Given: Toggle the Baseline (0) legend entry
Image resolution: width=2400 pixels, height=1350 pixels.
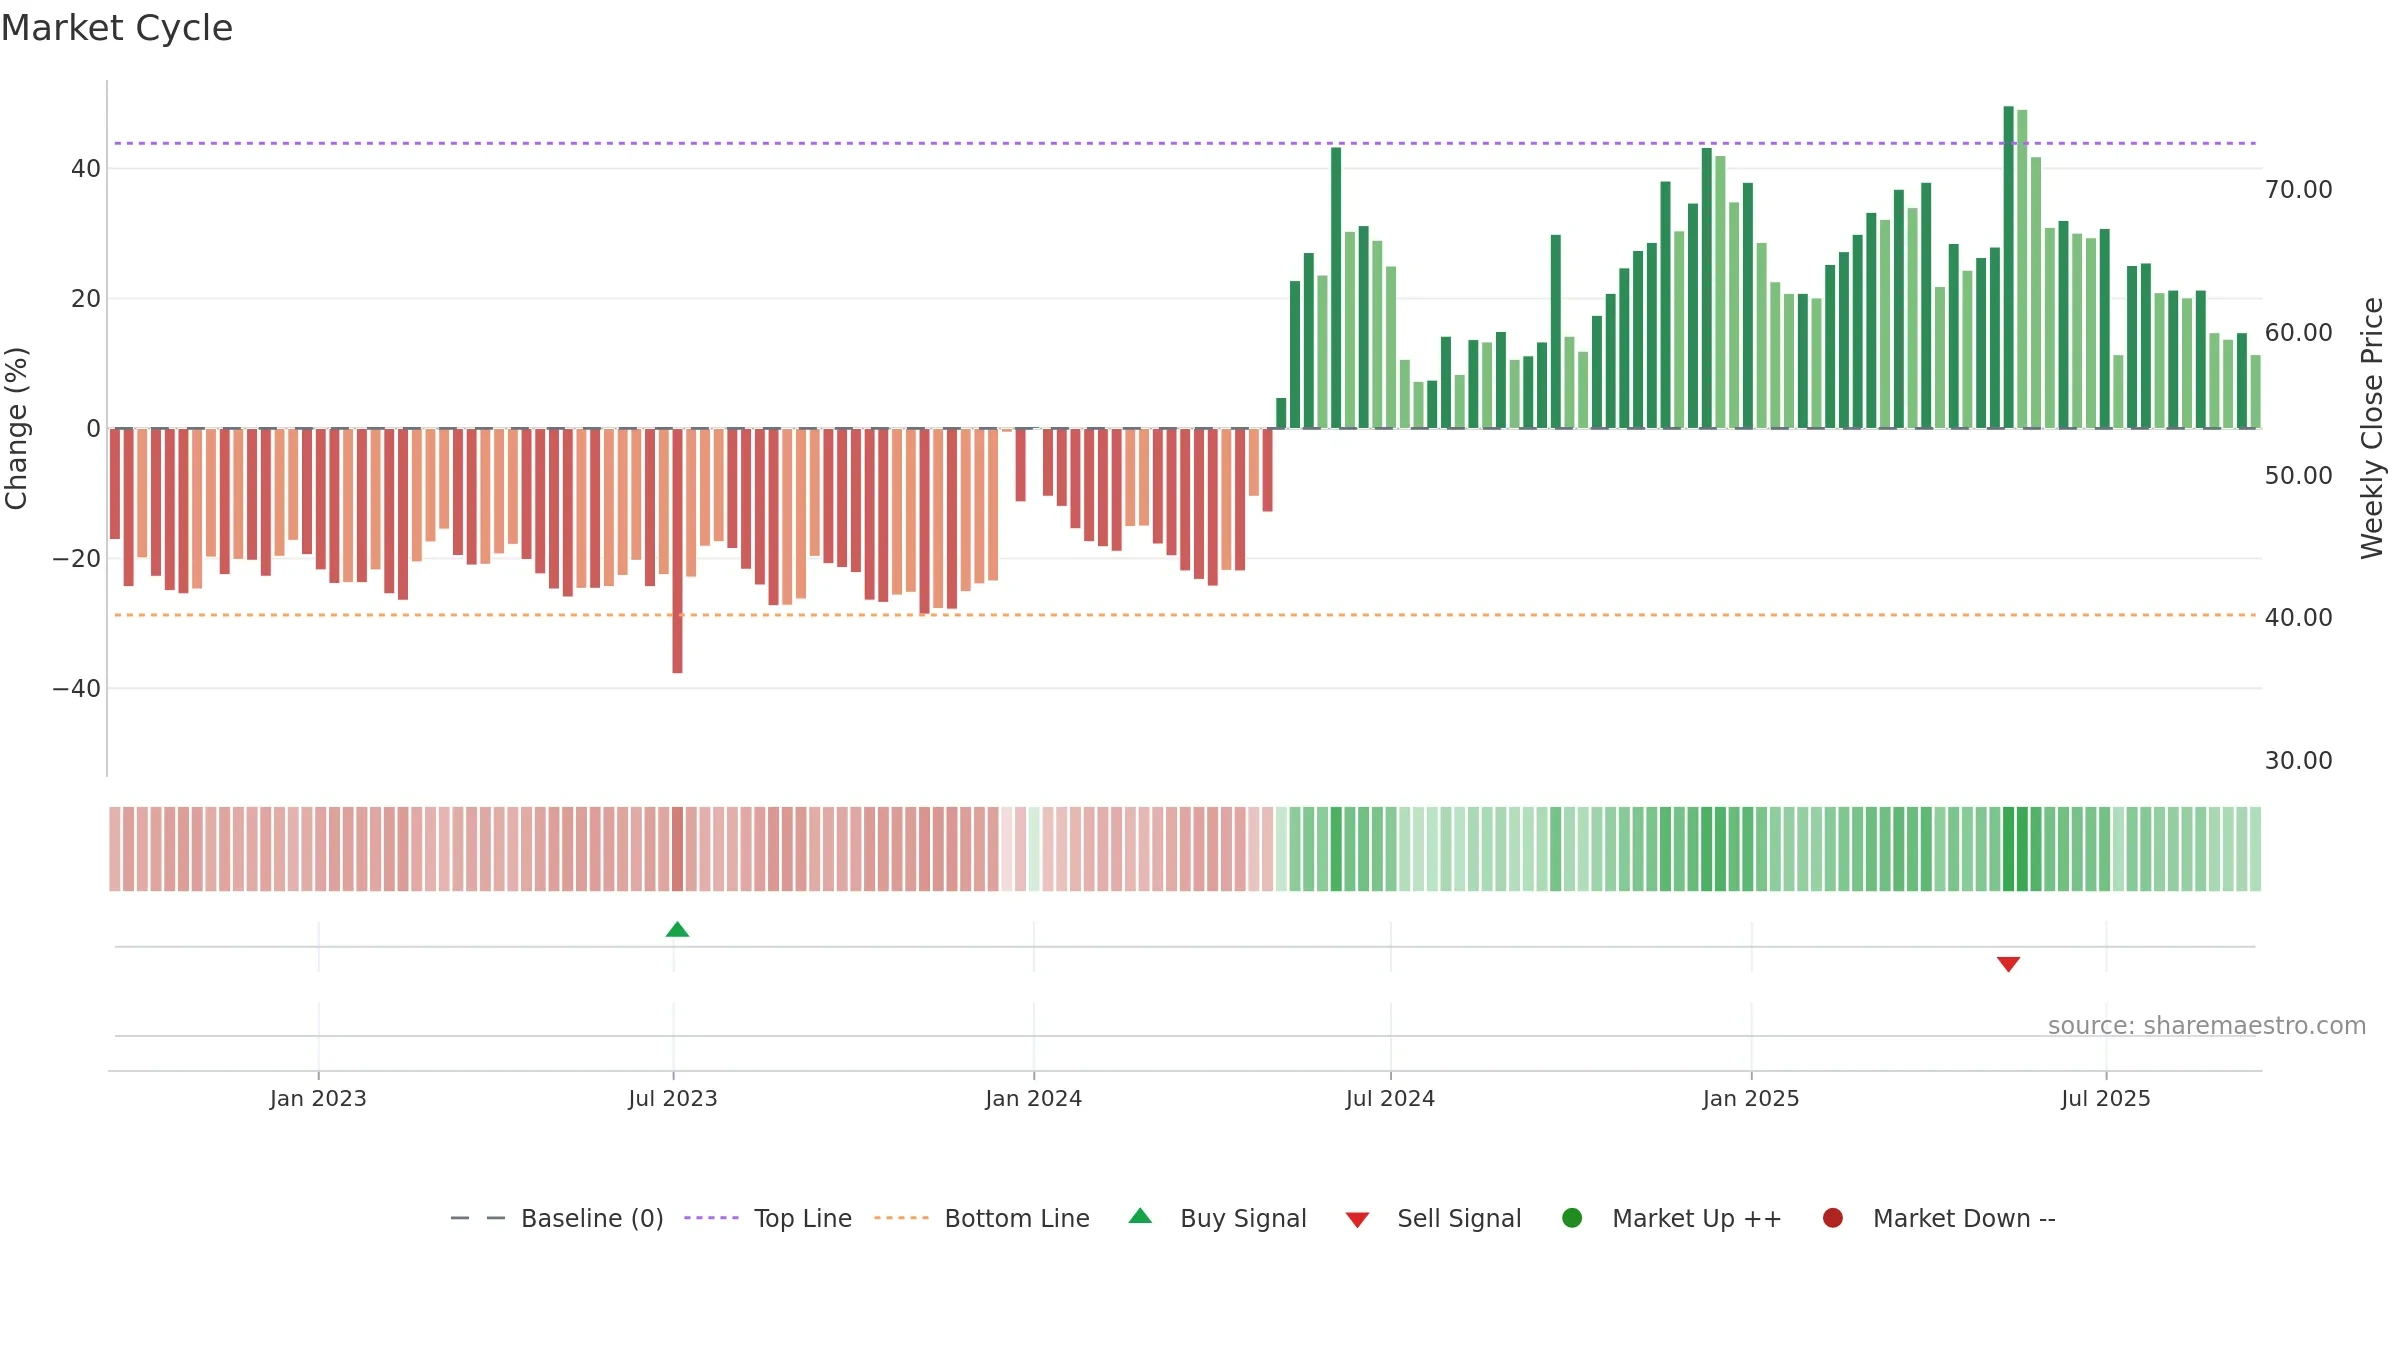Looking at the screenshot, I should pos(557,1218).
